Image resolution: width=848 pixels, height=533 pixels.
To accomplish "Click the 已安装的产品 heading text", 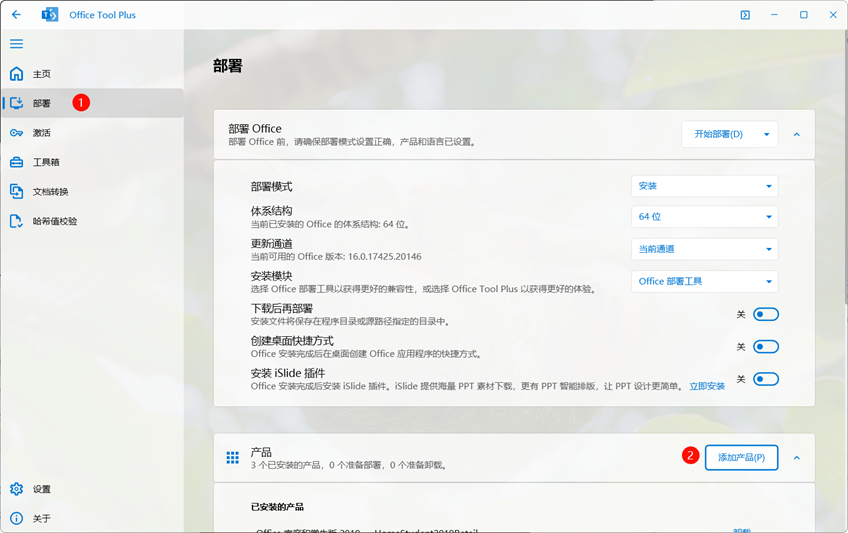I will (277, 507).
